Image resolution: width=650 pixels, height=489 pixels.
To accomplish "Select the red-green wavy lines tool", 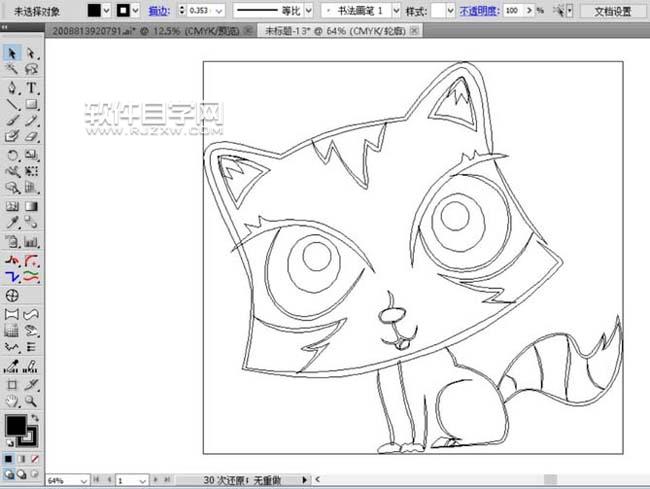I will [31, 276].
